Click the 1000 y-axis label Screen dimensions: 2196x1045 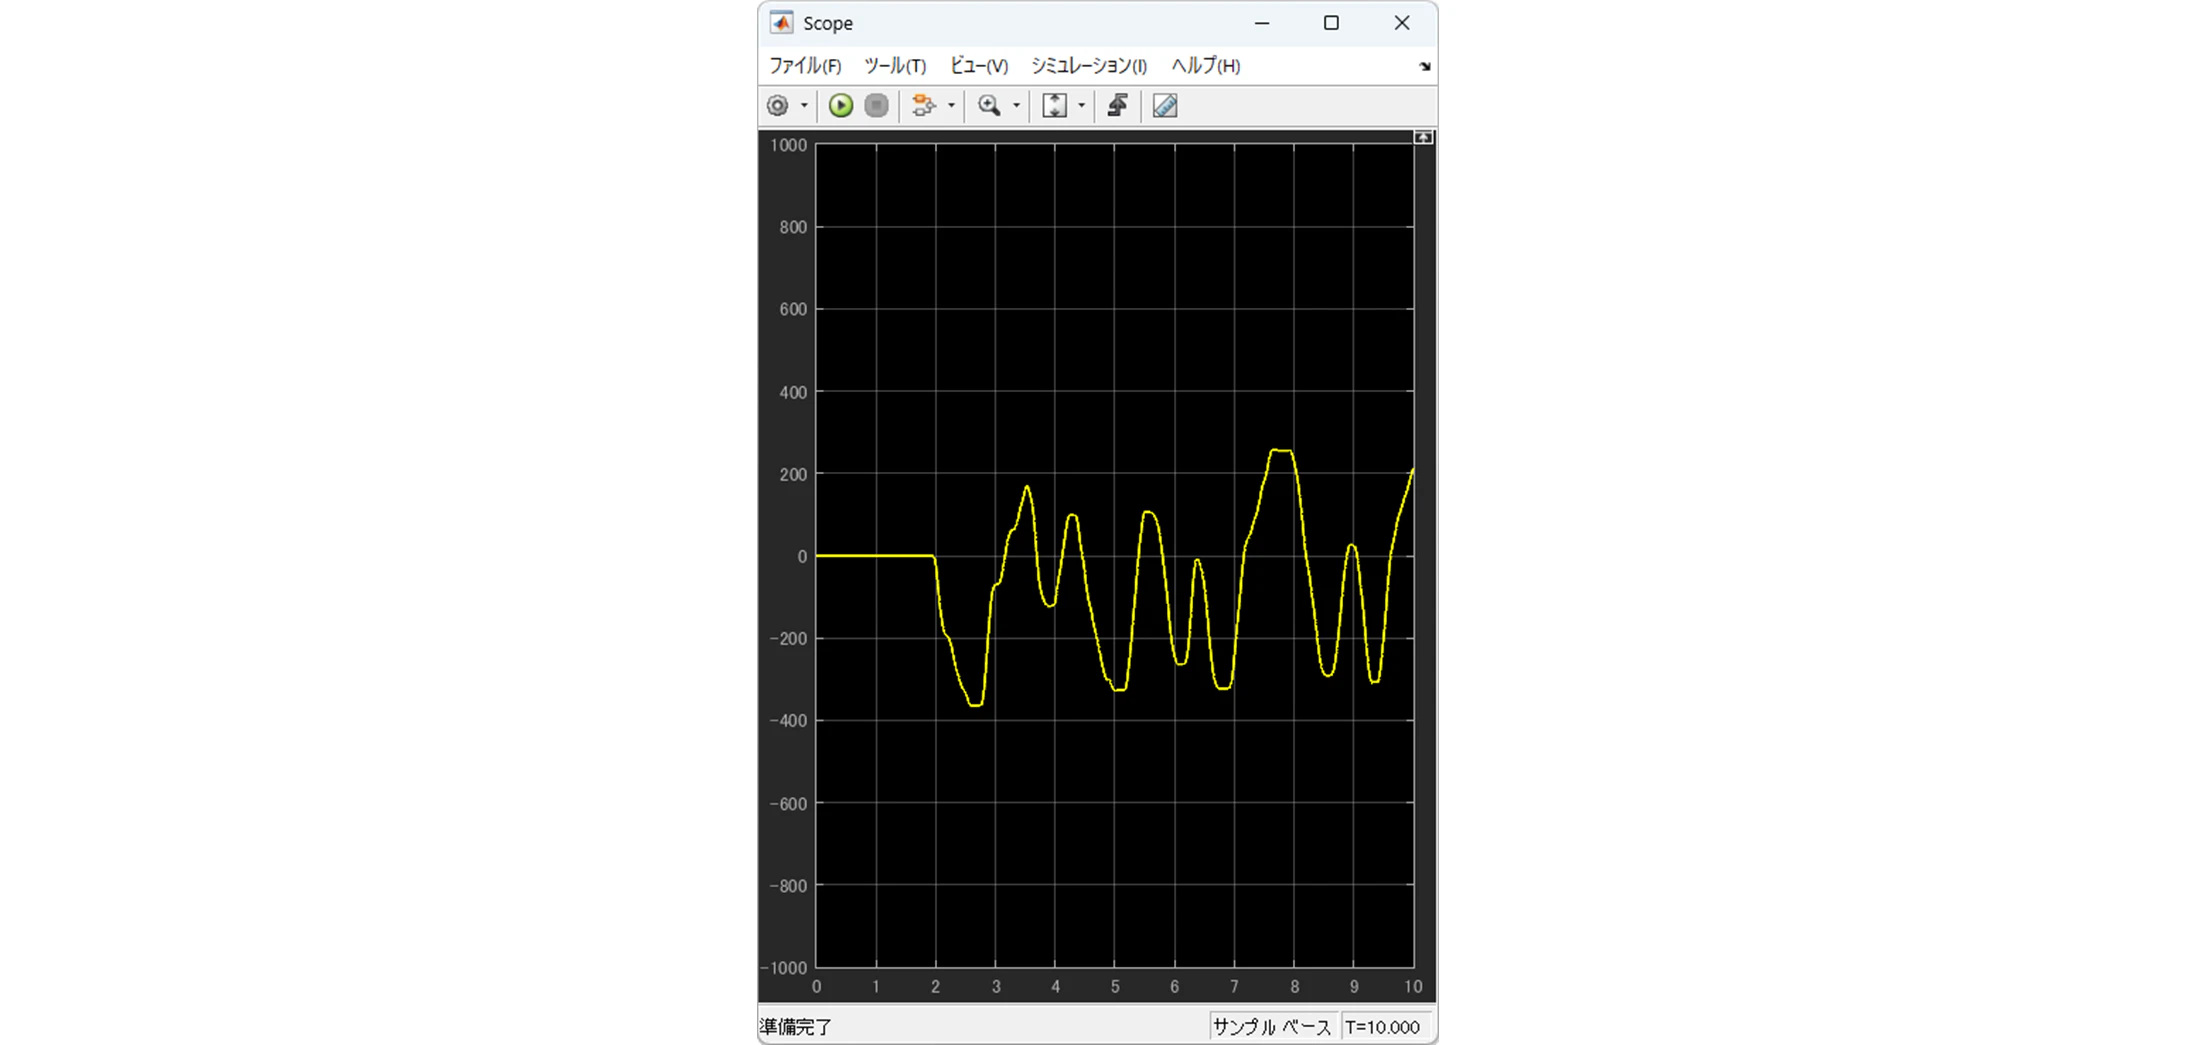(788, 146)
